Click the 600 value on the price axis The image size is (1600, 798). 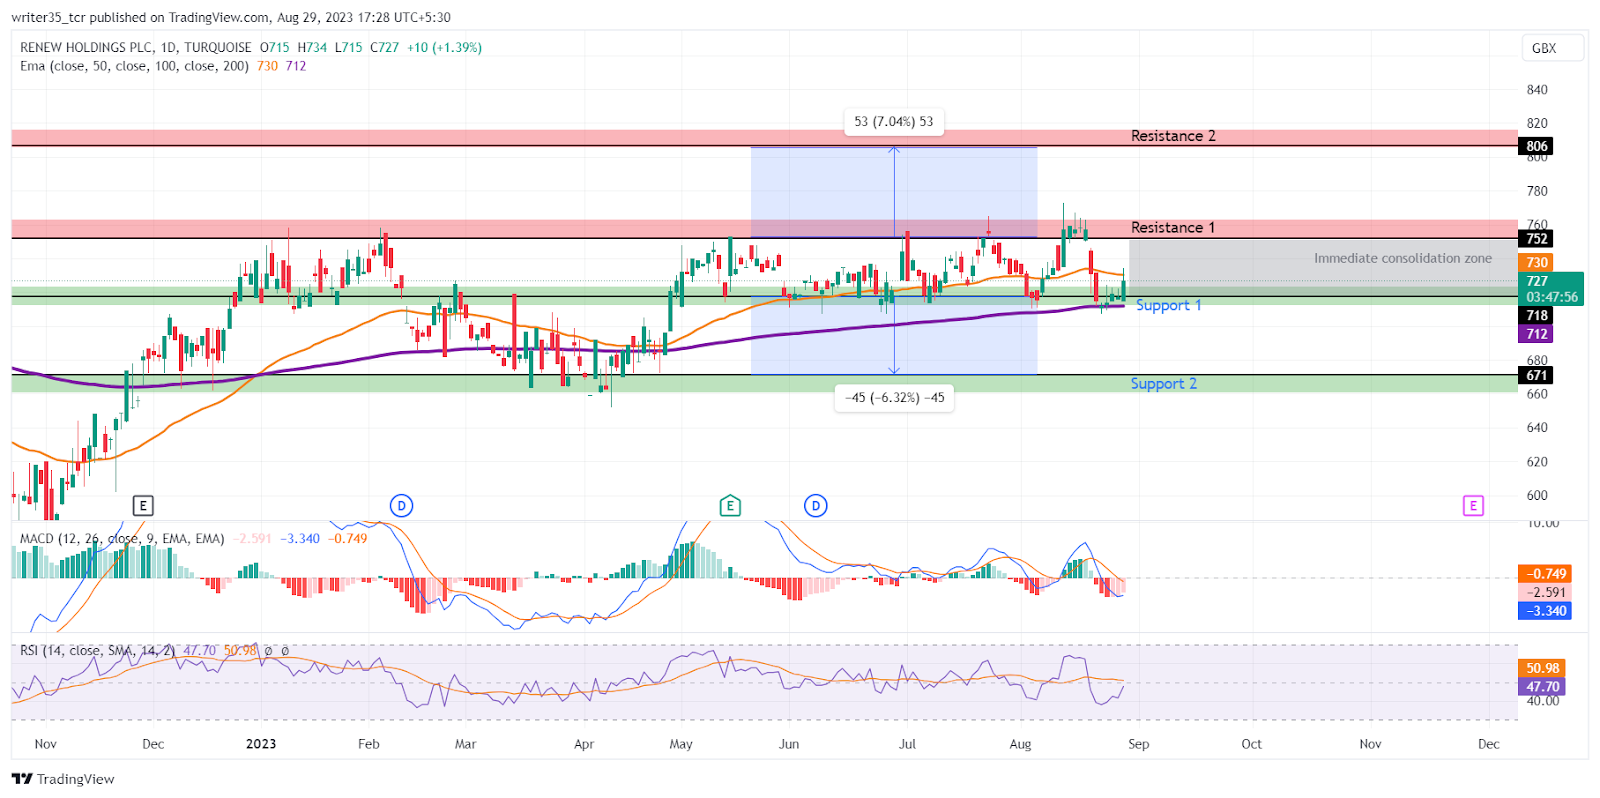pyautogui.click(x=1537, y=495)
